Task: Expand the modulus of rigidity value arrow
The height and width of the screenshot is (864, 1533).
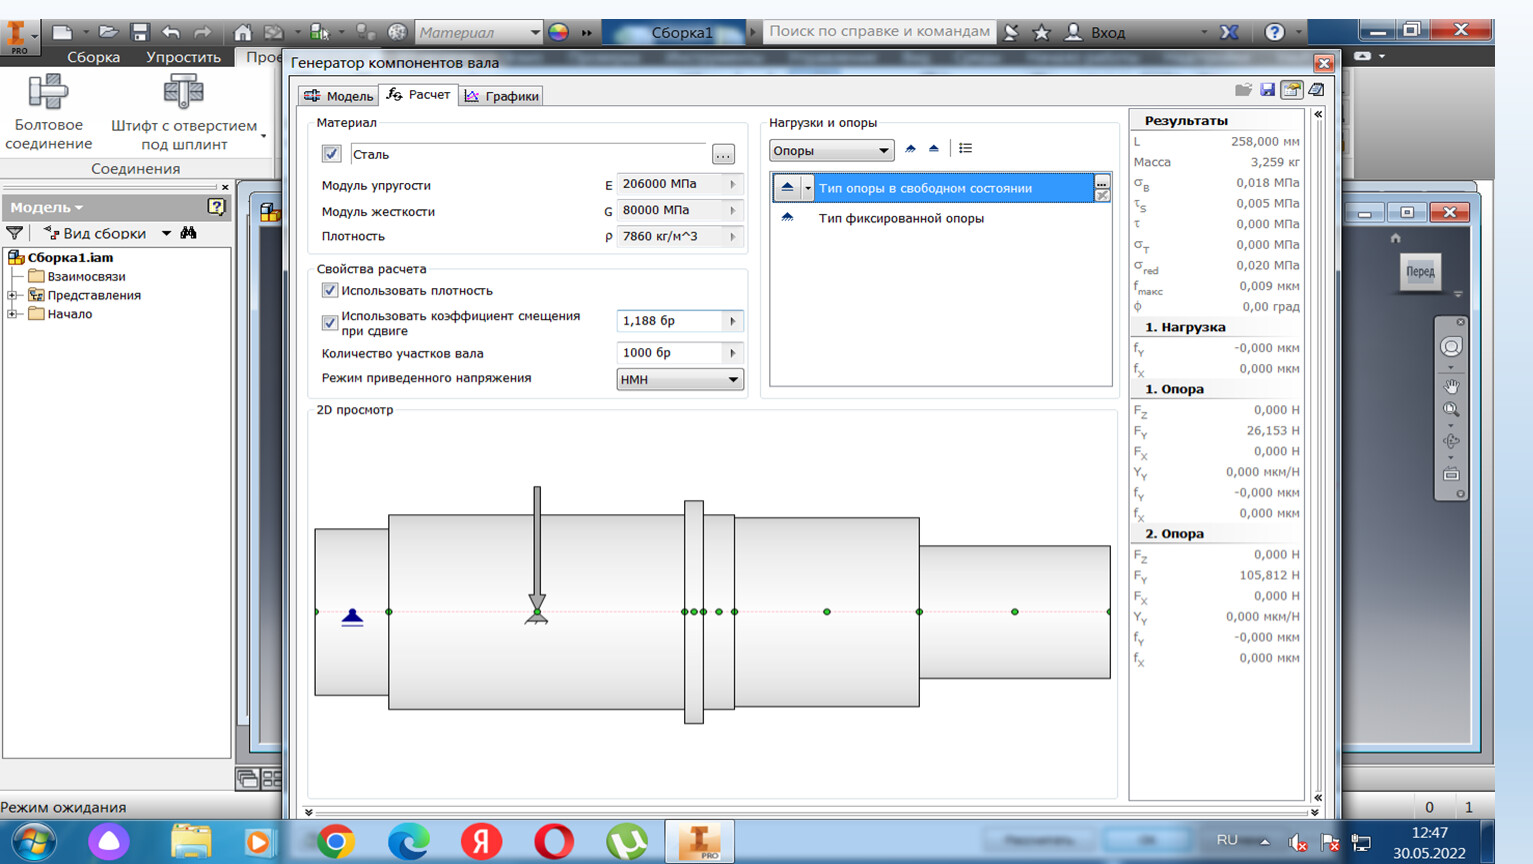Action: 733,210
